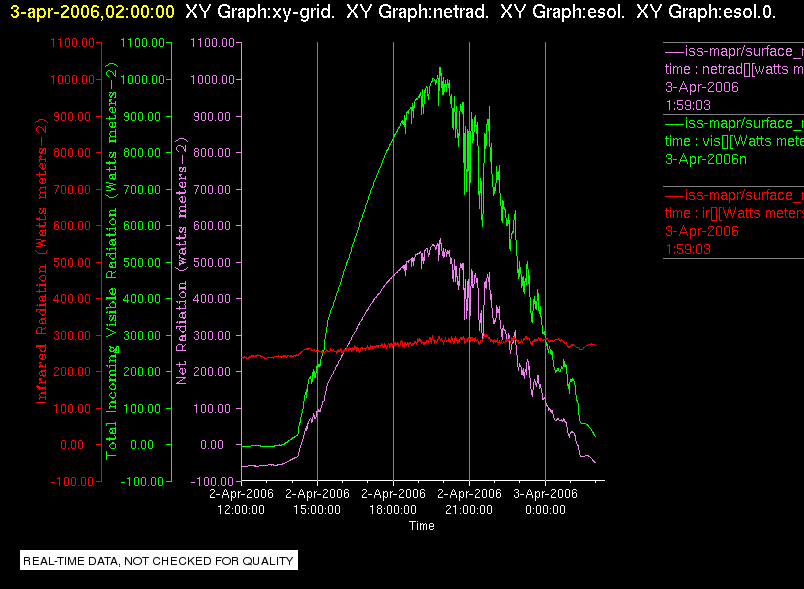Click the red iss-mapr/surface legend entry

(734, 195)
